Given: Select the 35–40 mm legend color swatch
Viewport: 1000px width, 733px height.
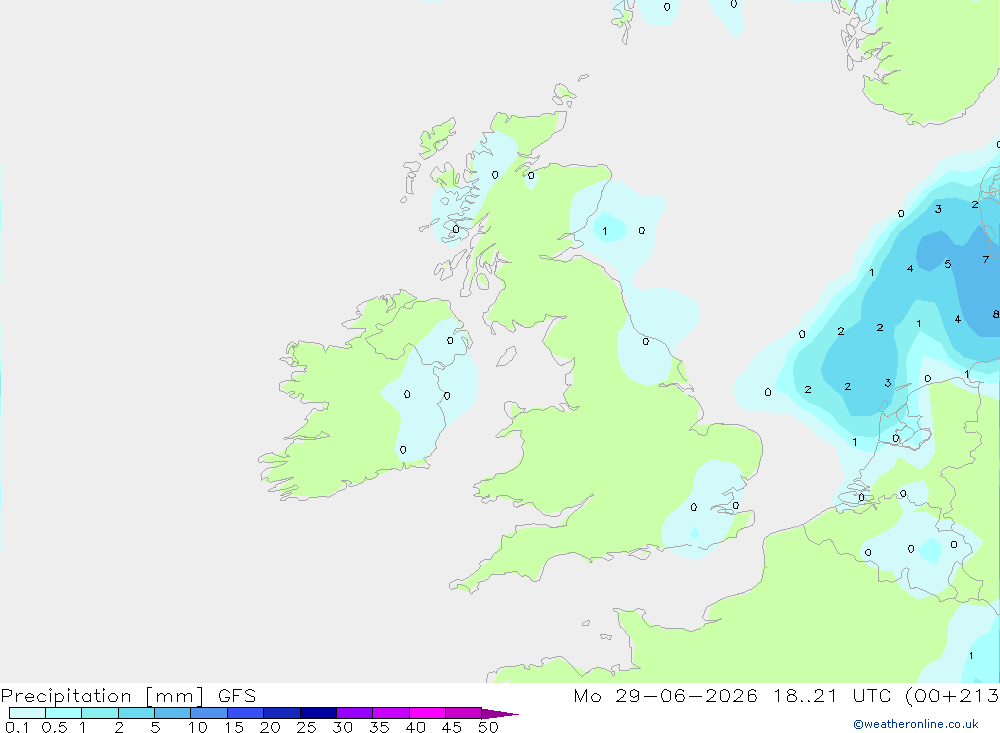Looking at the screenshot, I should coord(390,713).
